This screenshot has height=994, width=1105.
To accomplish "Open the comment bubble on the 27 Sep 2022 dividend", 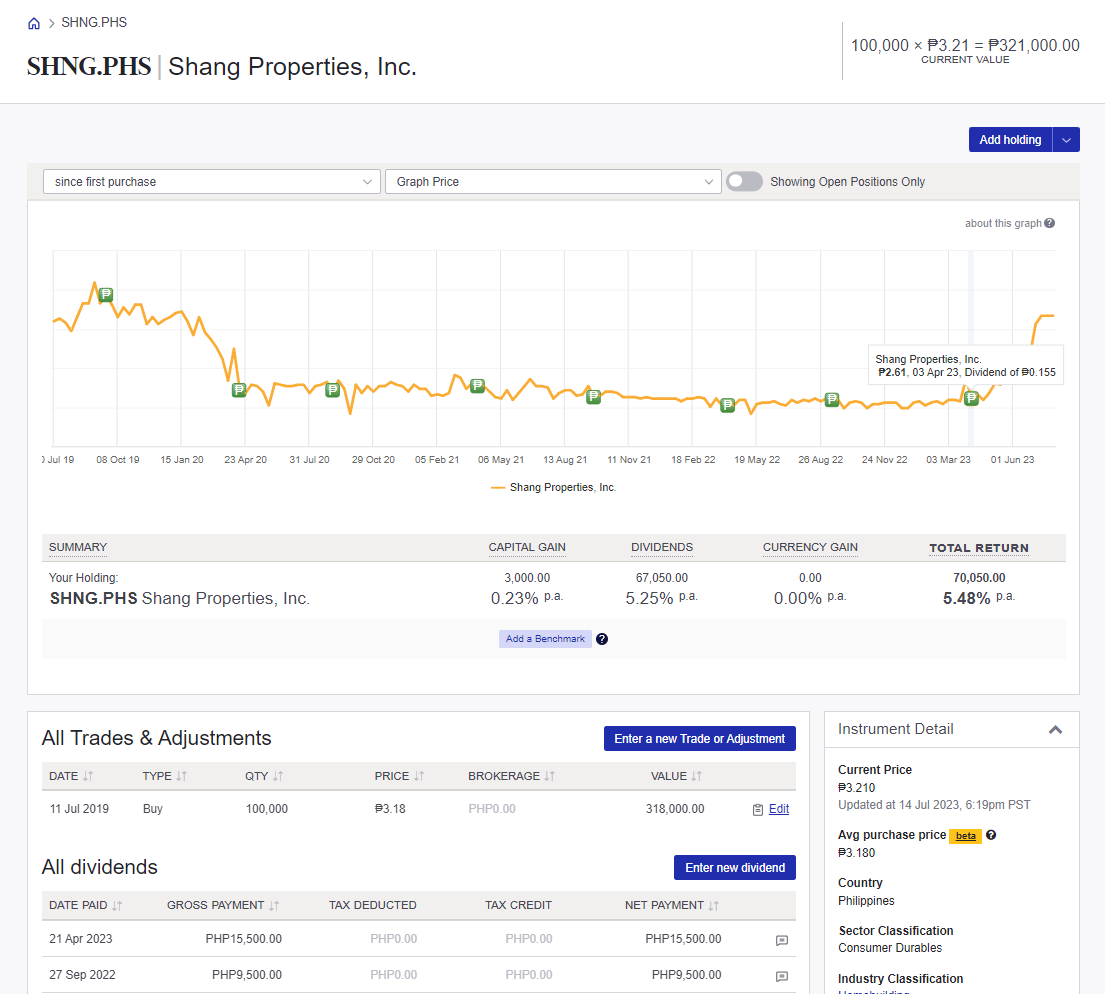I will coord(781,976).
